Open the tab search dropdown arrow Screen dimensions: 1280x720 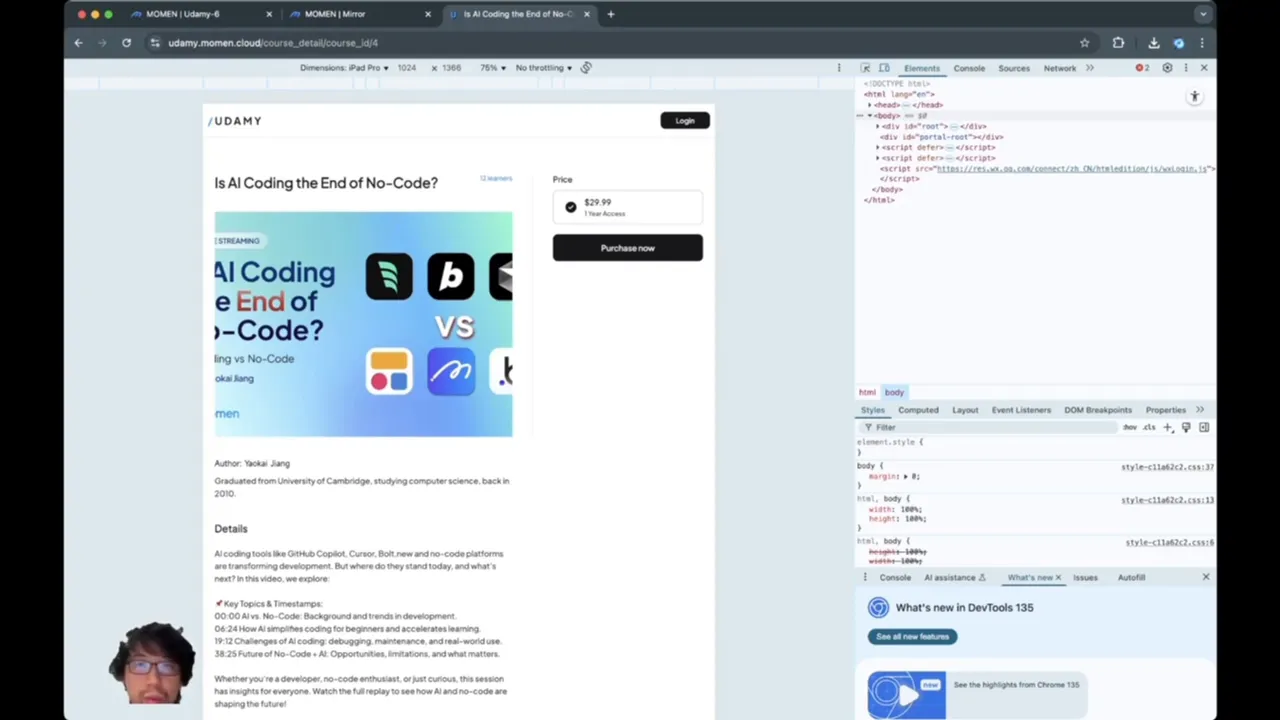pos(1203,14)
